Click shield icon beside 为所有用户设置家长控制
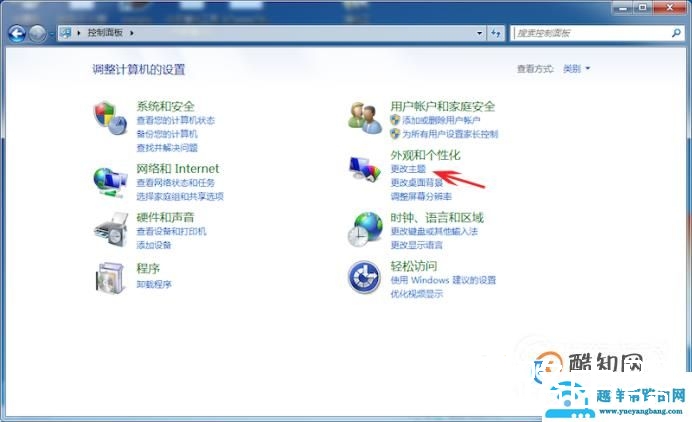 395,133
